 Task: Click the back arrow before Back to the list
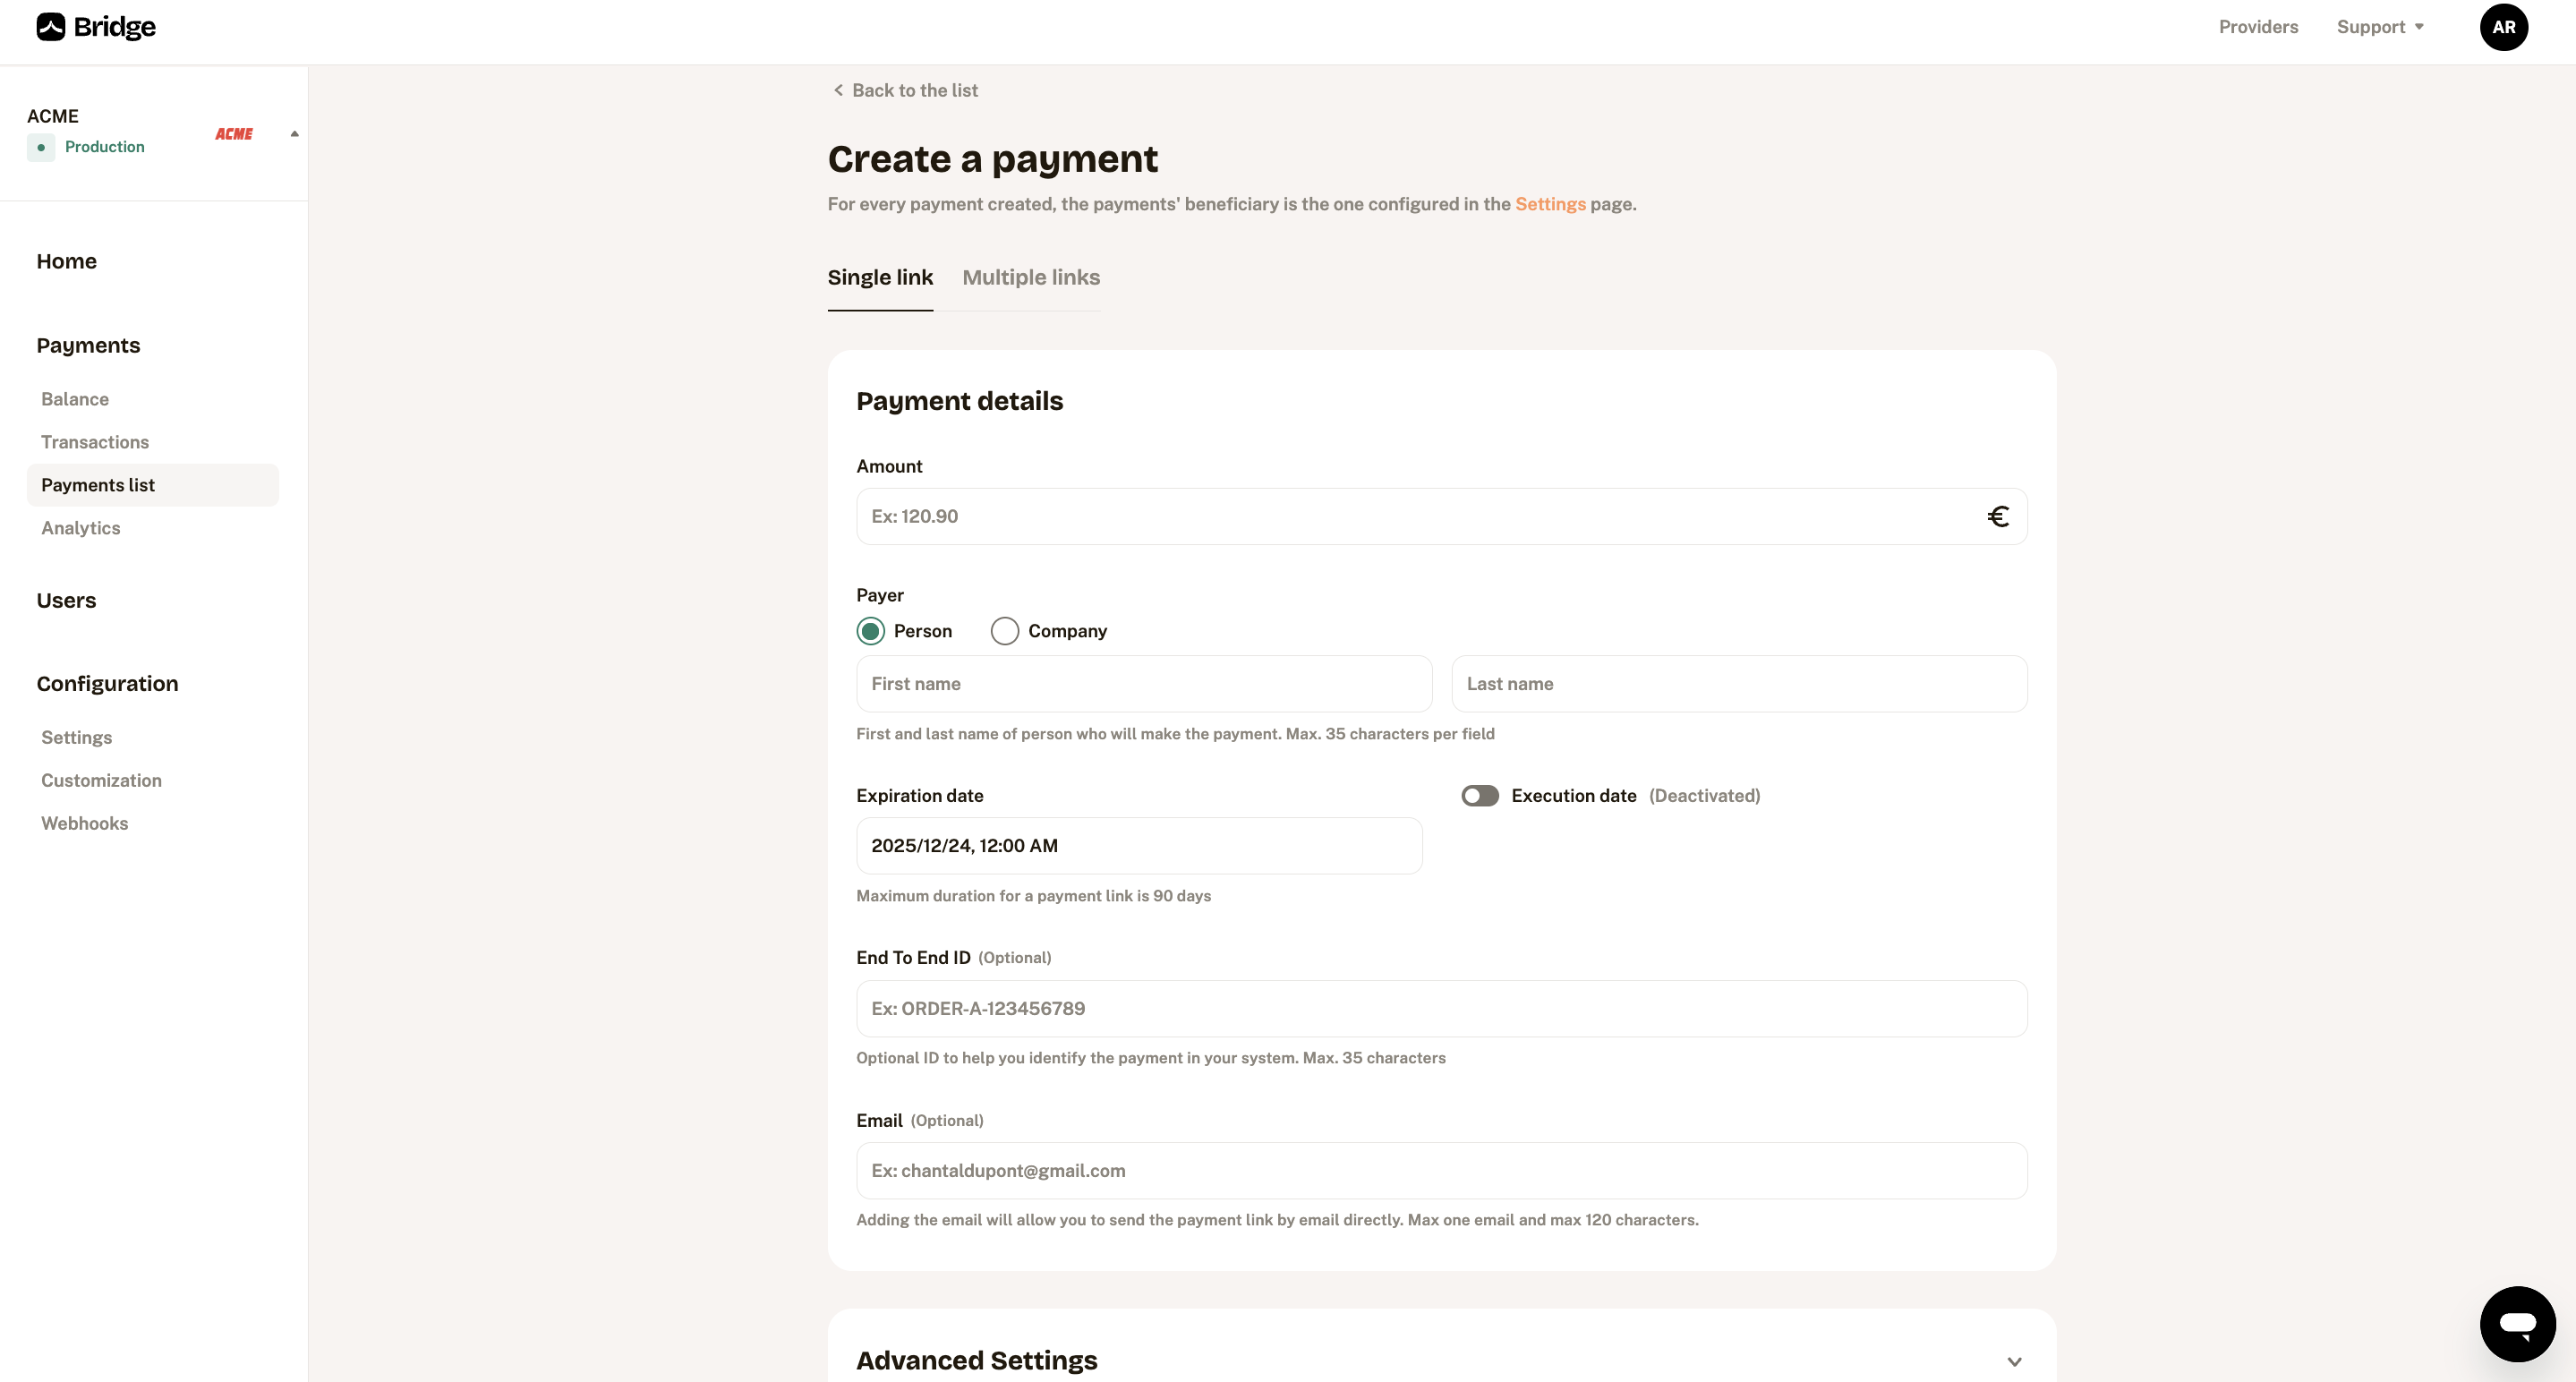point(838,90)
